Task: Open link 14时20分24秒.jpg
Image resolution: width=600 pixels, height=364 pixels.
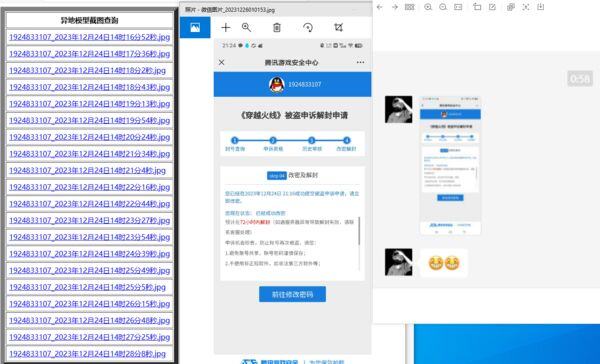Action: [x=90, y=137]
